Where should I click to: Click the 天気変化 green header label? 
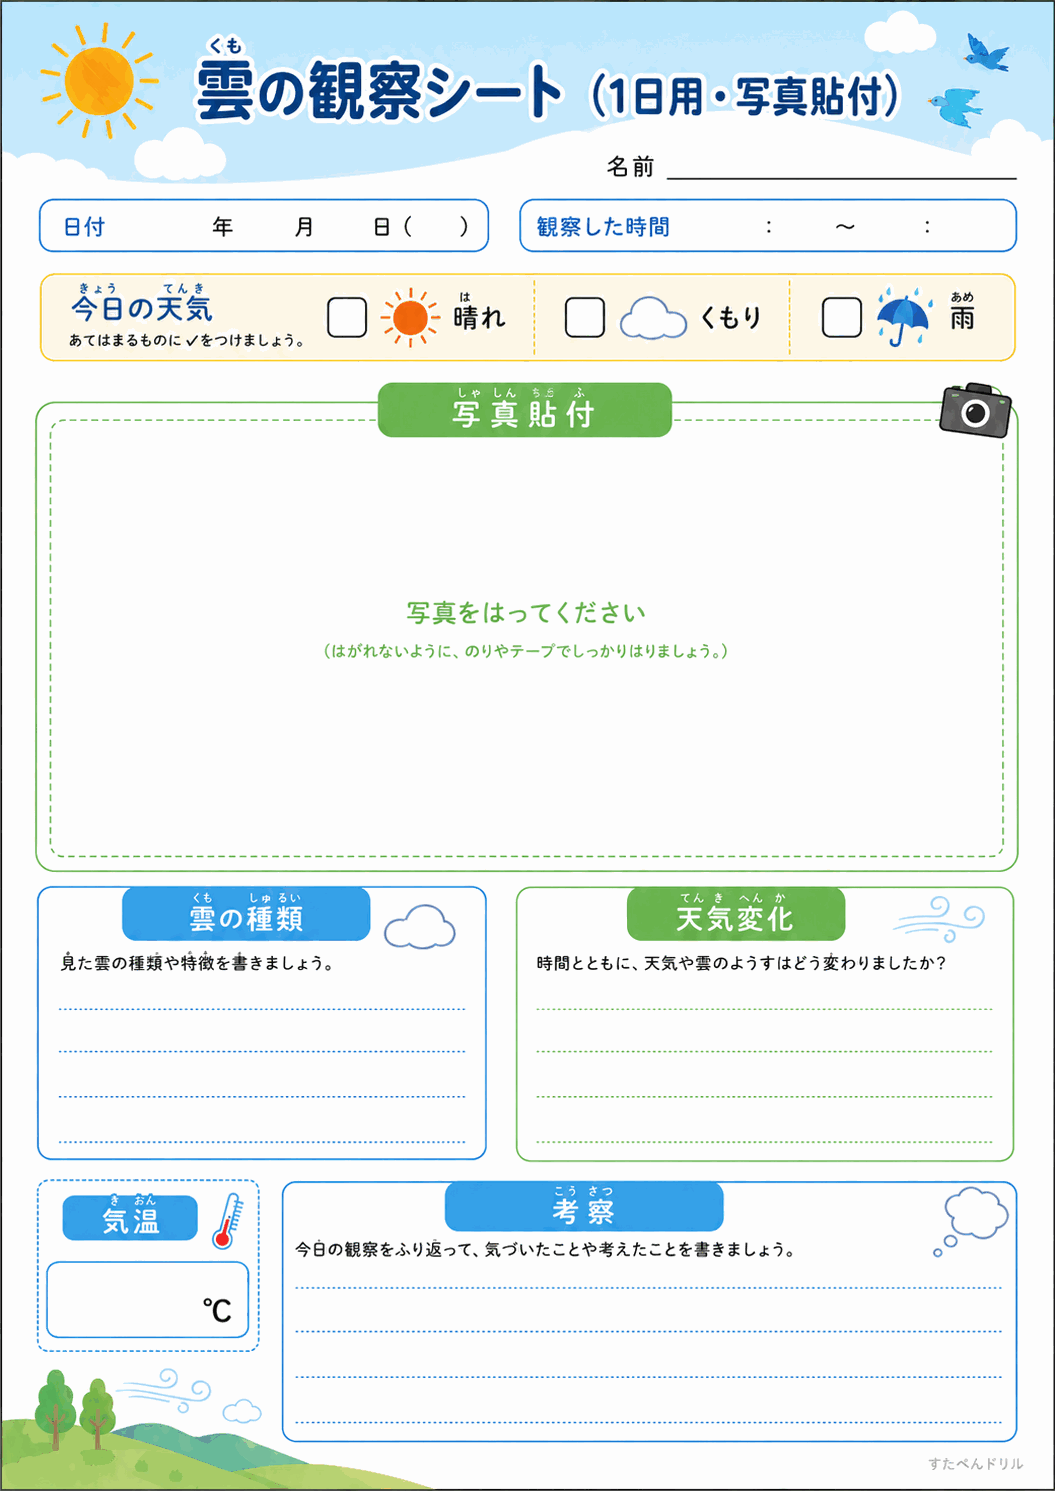pyautogui.click(x=736, y=914)
